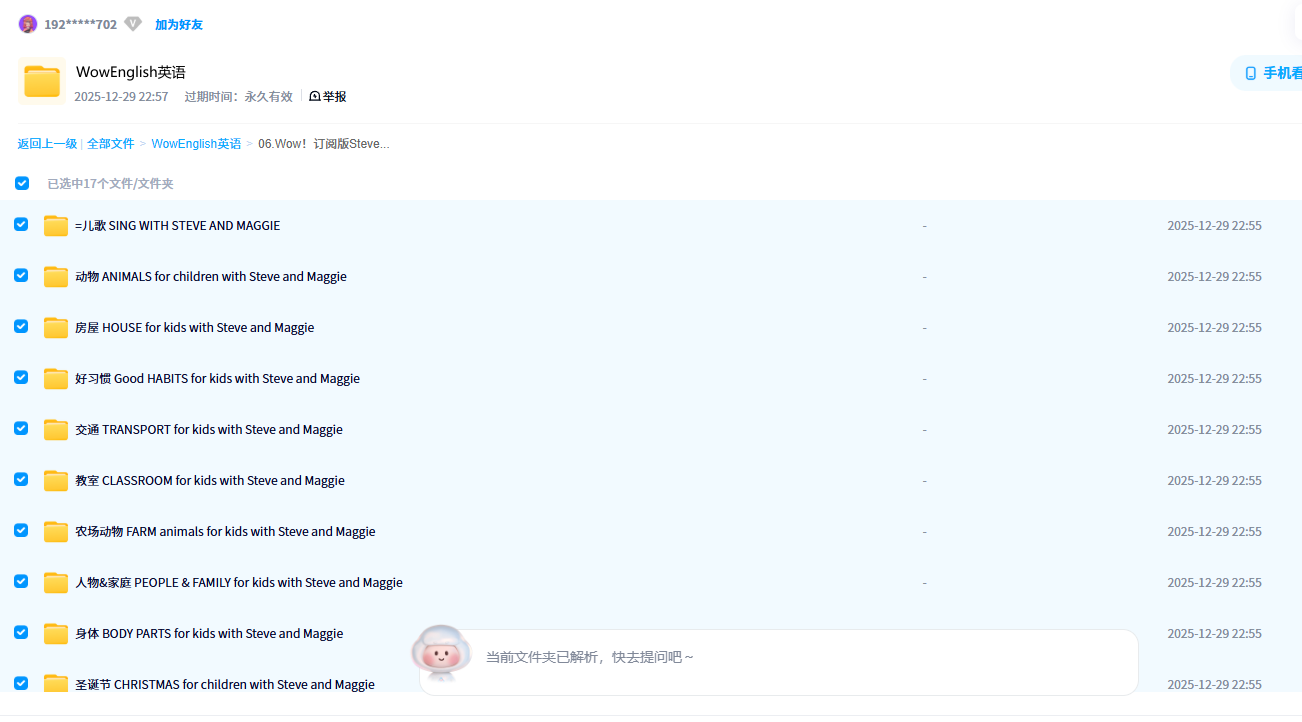Click the folder icon for 教室 CLASSROOM

56,481
